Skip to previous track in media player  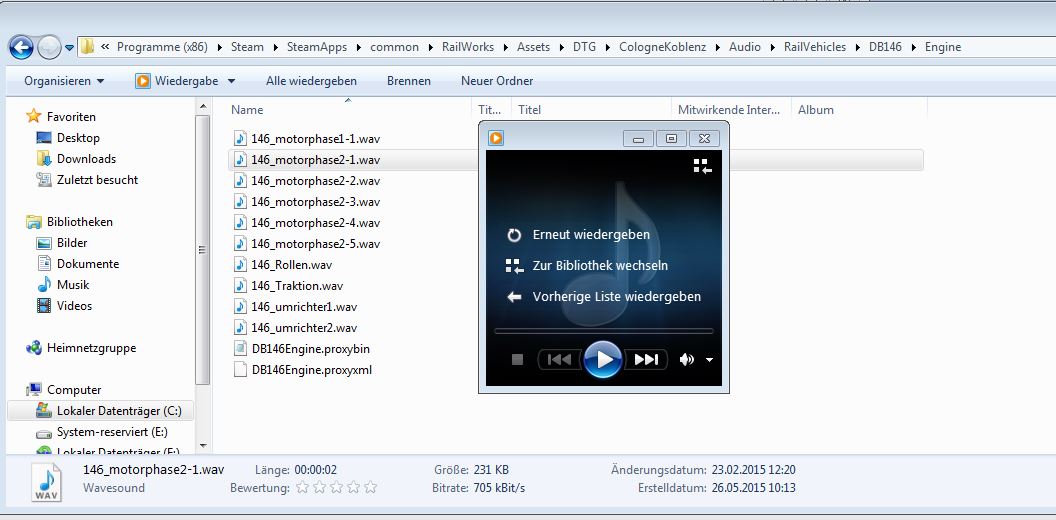click(x=559, y=360)
